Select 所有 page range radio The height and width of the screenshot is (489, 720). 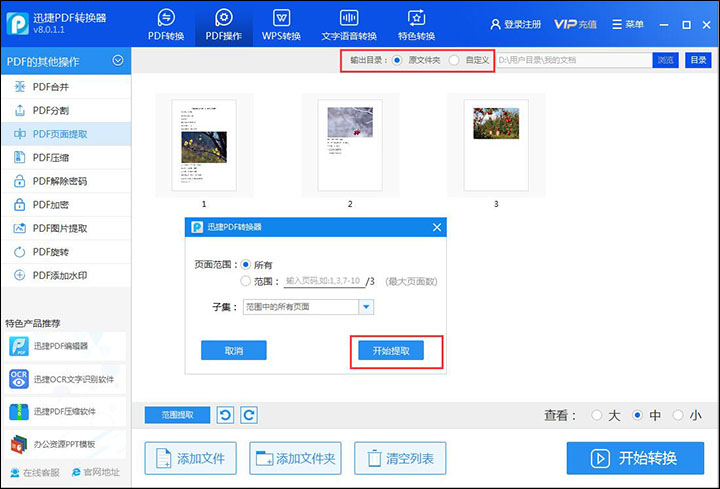(246, 264)
